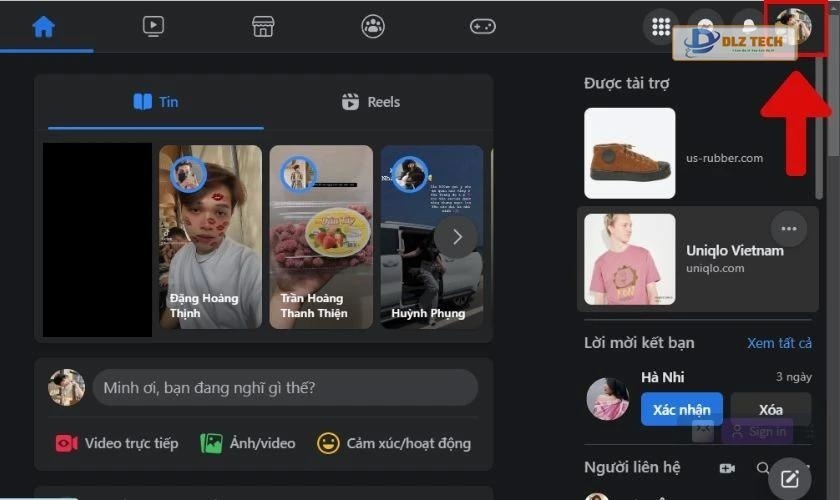Click the Lời mời kết bạn heading
840x500 pixels.
point(639,343)
